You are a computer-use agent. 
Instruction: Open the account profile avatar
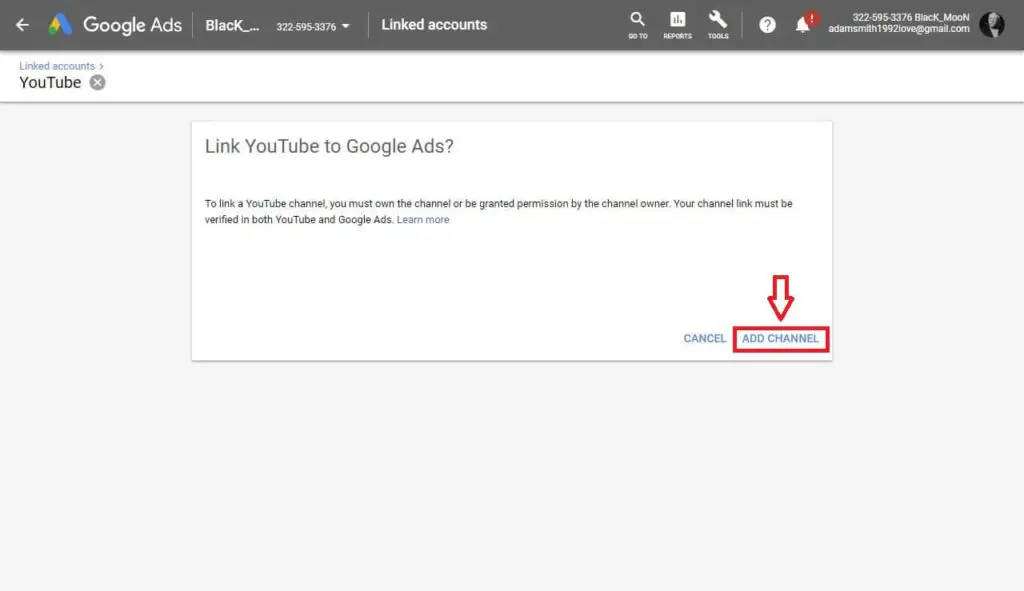(992, 25)
